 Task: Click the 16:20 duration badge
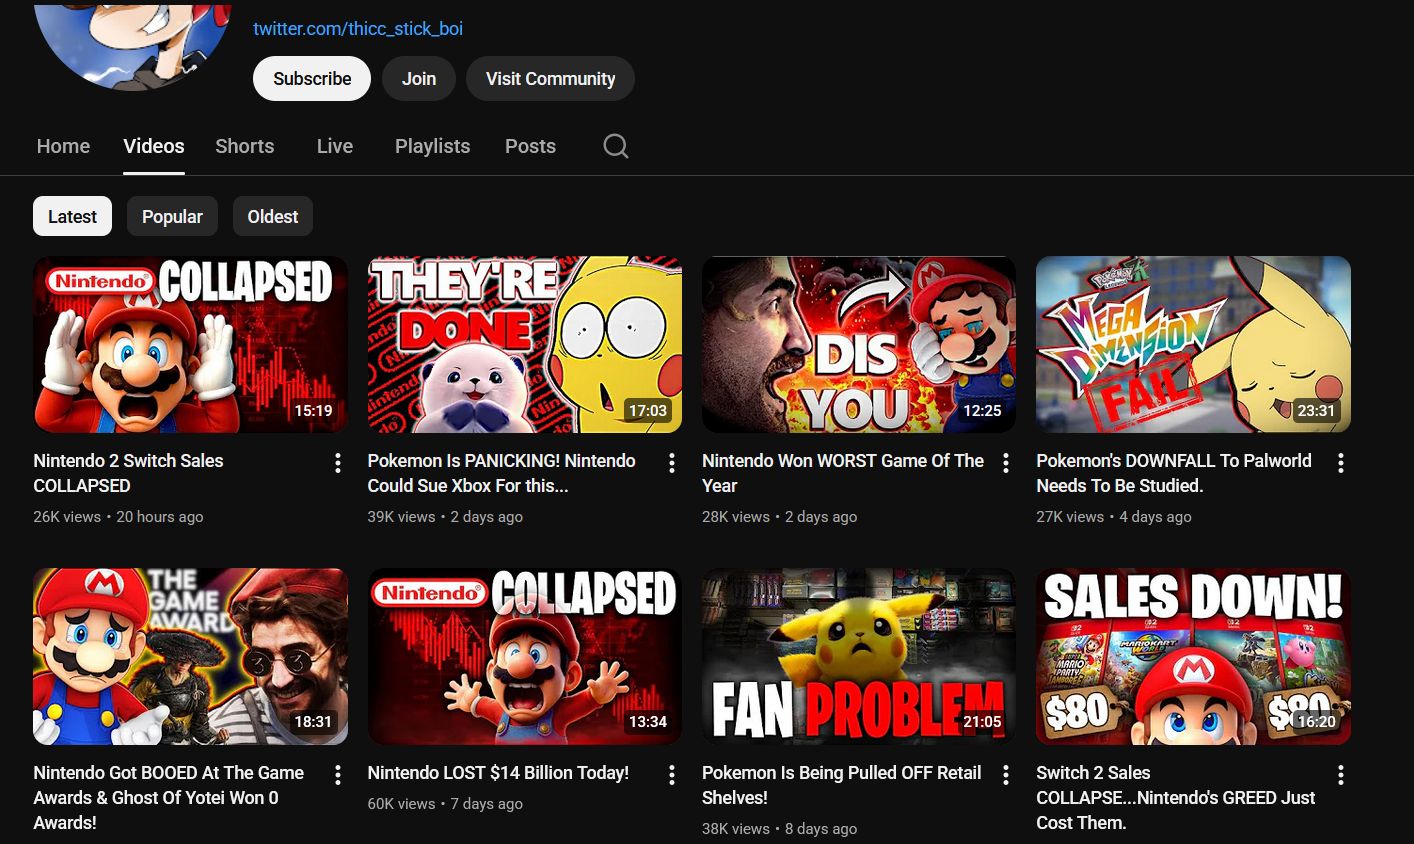(1316, 722)
